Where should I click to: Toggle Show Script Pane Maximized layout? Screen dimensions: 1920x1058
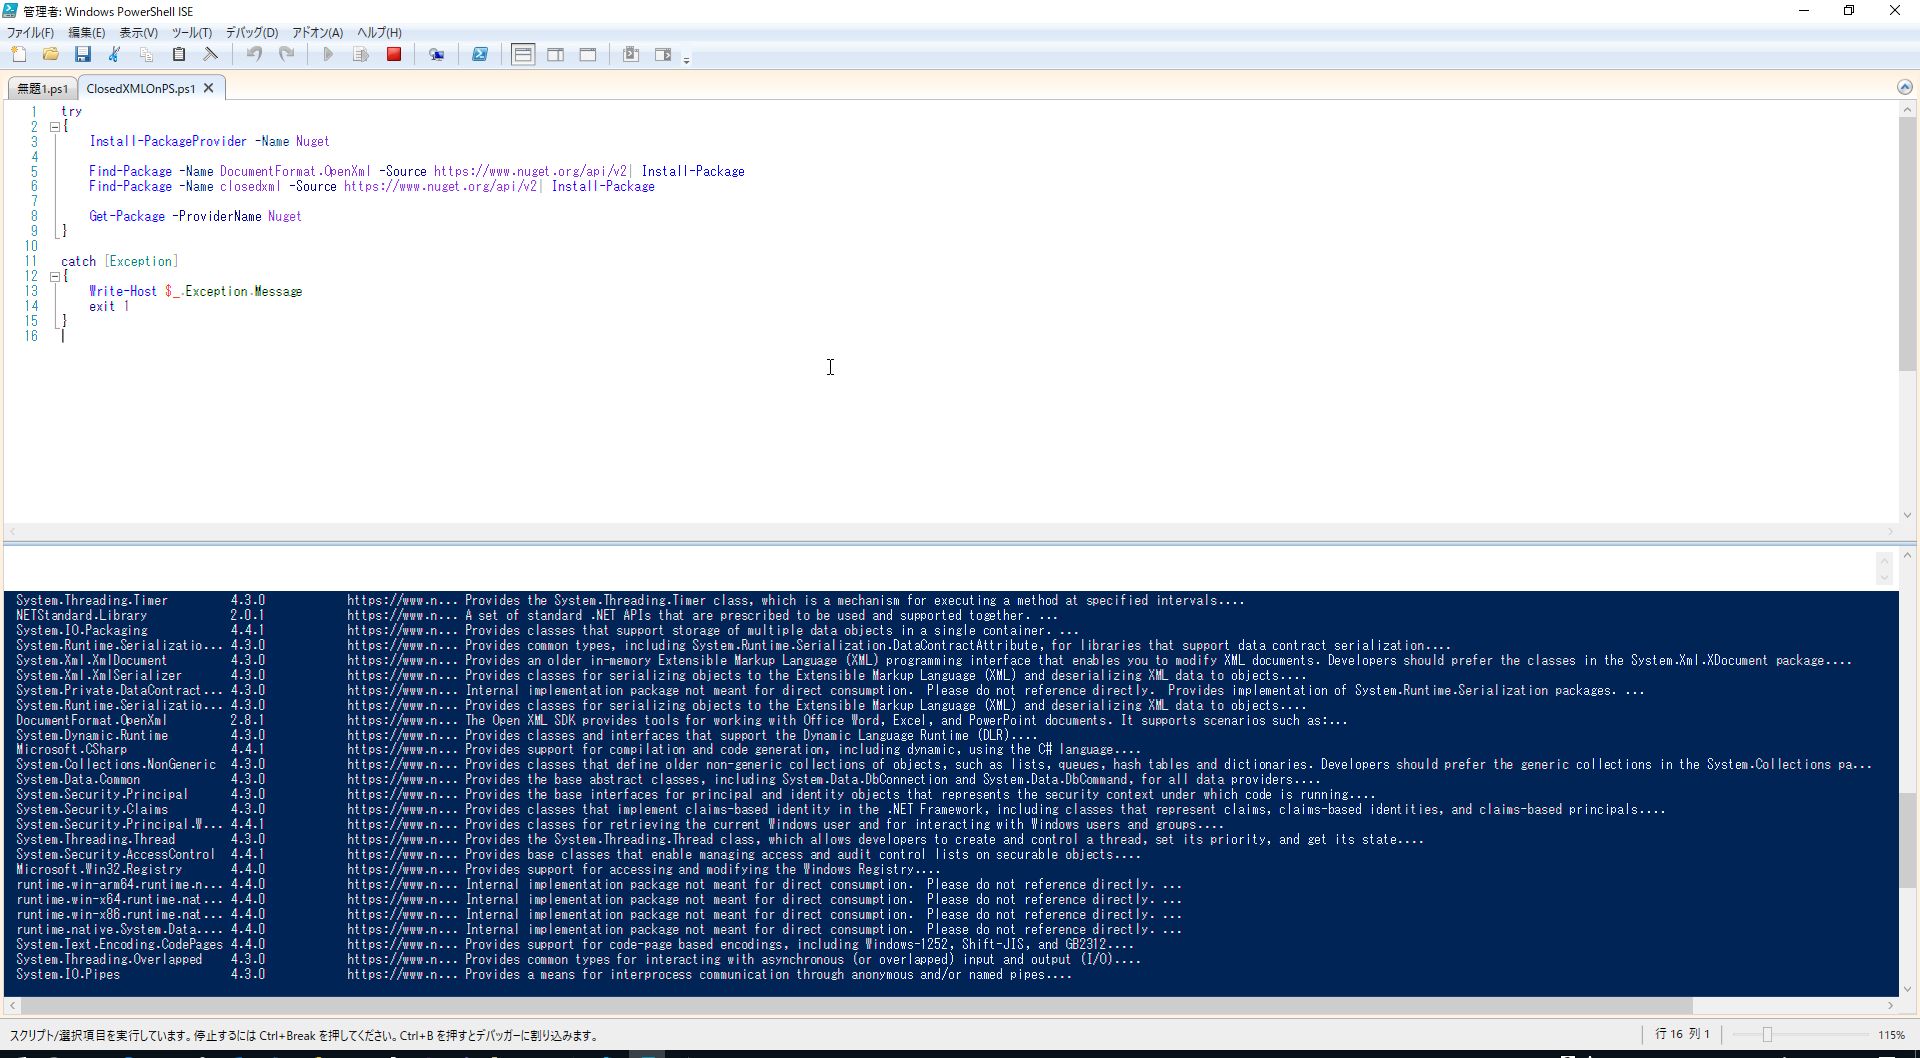tap(588, 54)
